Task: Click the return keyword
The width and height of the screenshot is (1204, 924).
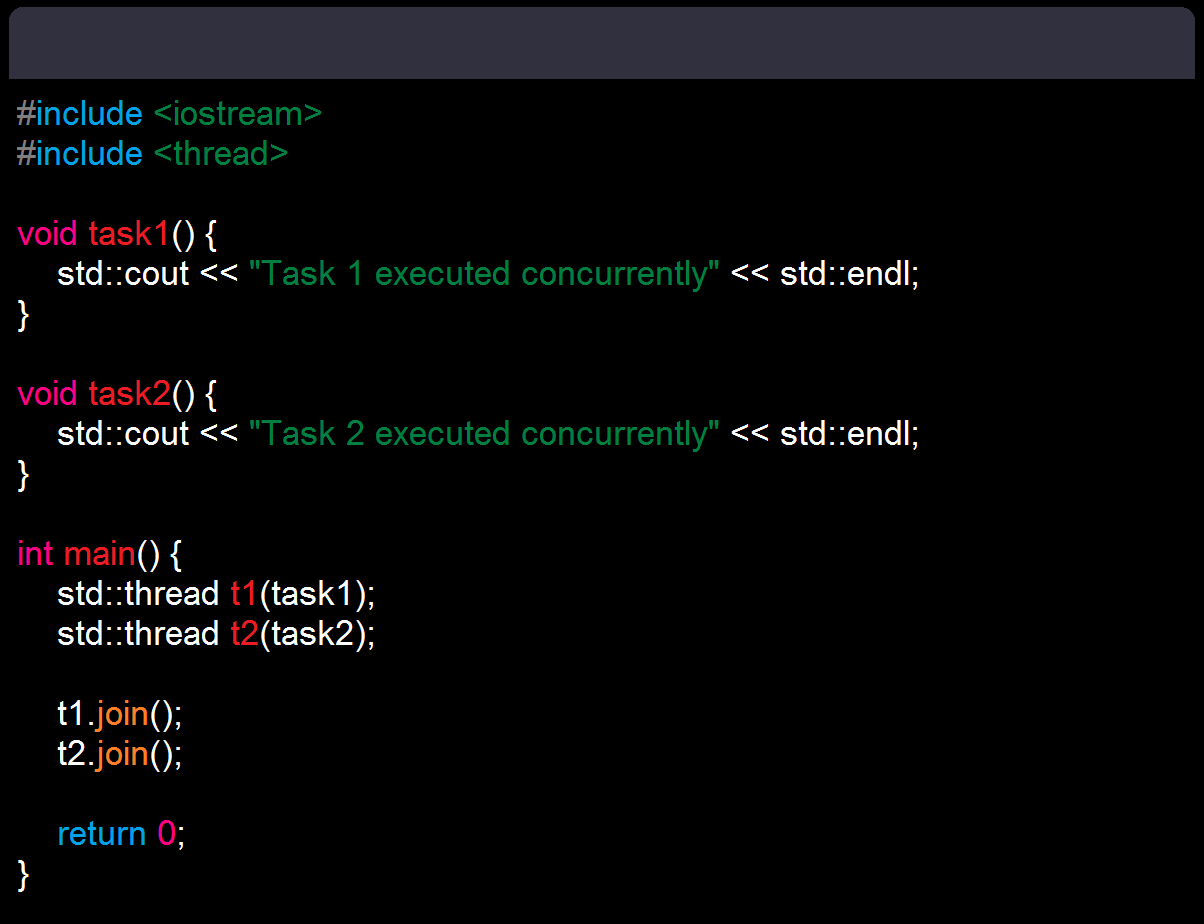Action: tap(101, 834)
